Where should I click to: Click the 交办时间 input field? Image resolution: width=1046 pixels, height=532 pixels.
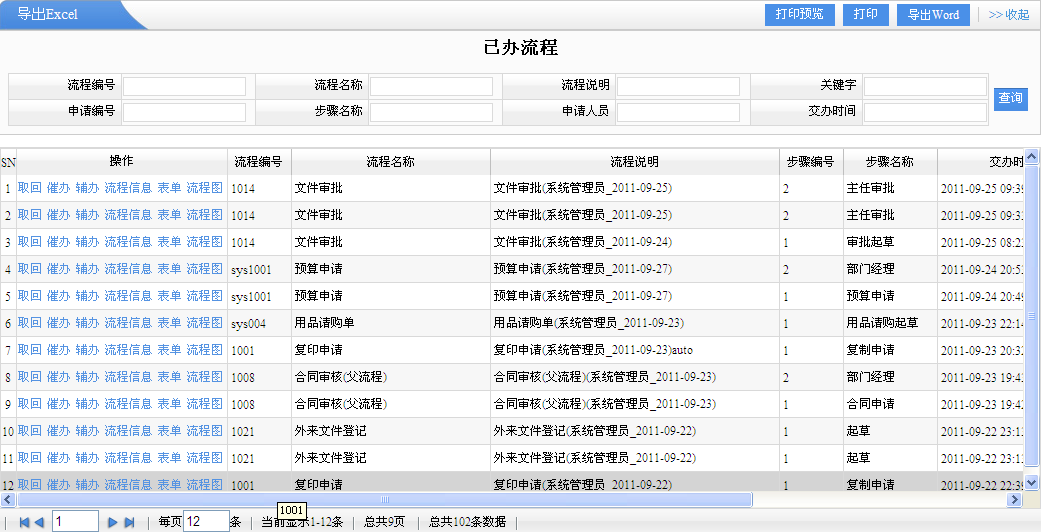point(925,112)
